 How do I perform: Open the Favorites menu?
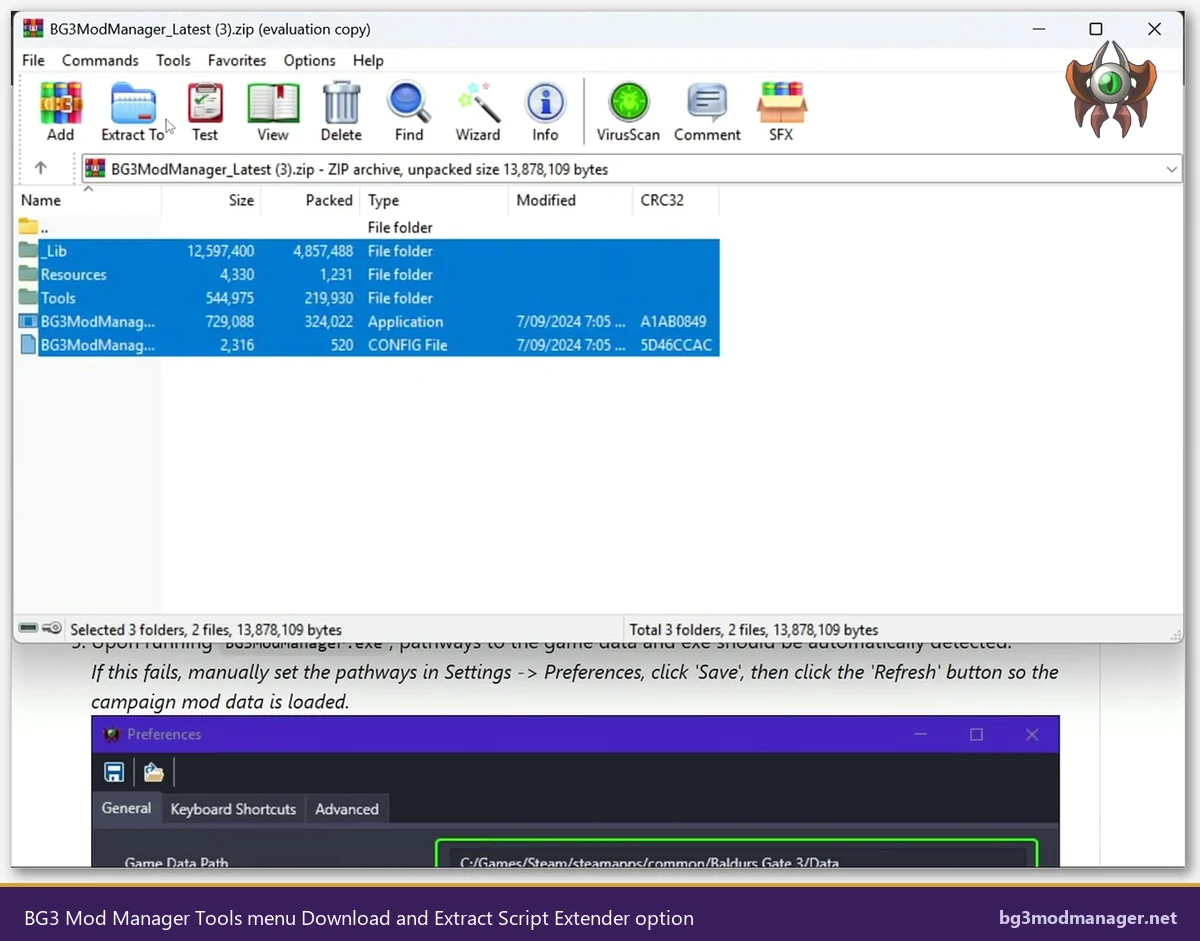[237, 60]
